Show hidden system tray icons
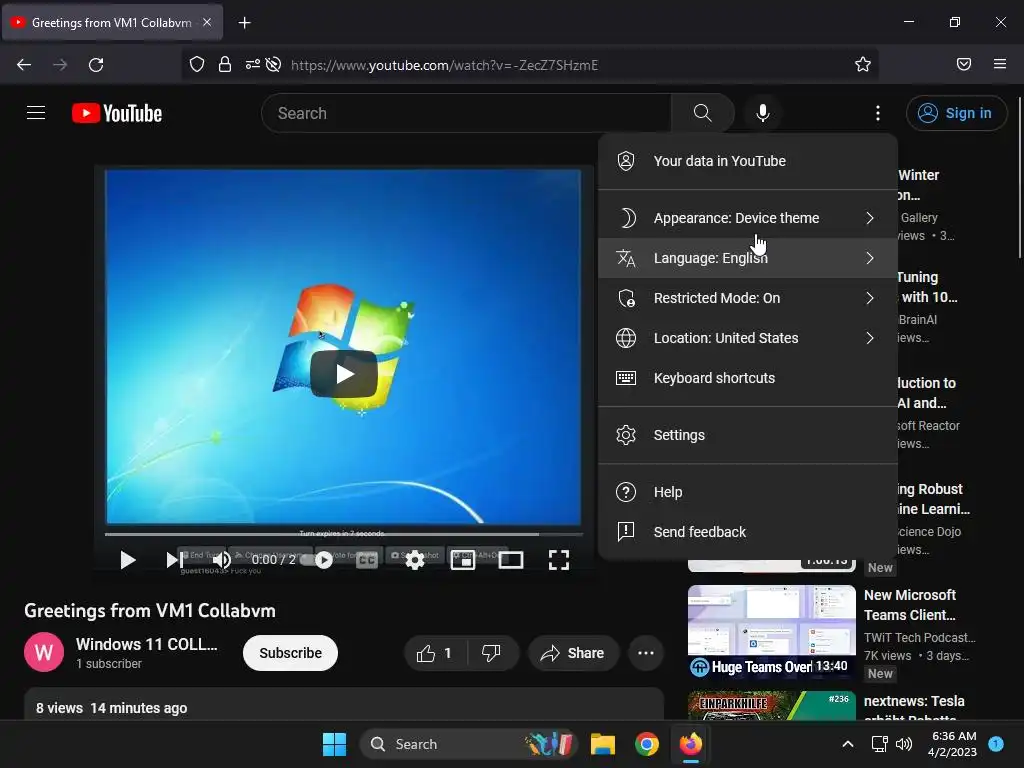 [848, 744]
